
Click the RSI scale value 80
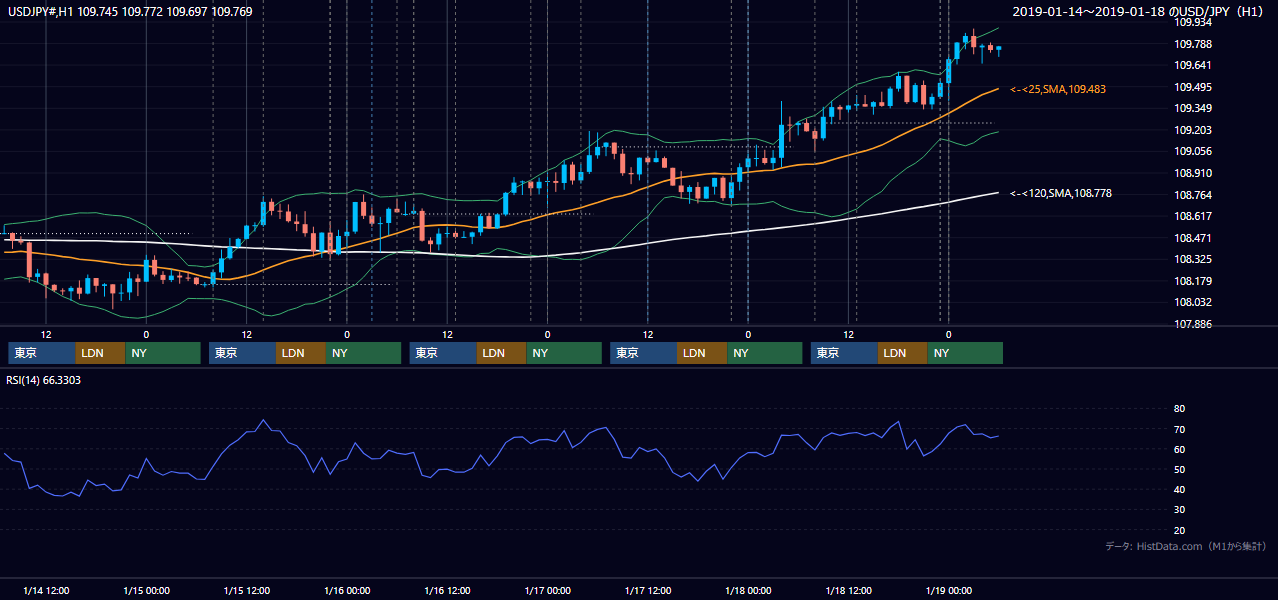1179,409
